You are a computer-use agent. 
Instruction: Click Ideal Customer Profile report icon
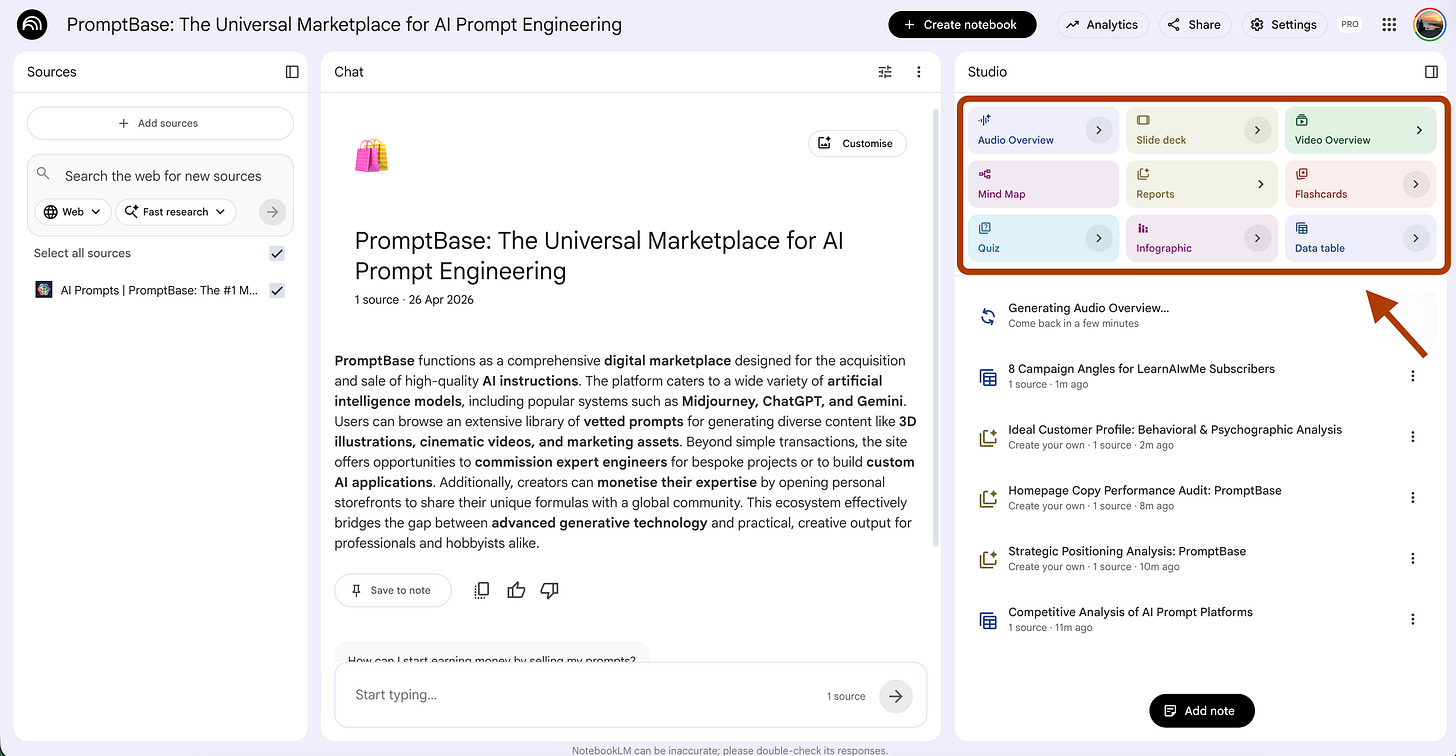click(988, 437)
